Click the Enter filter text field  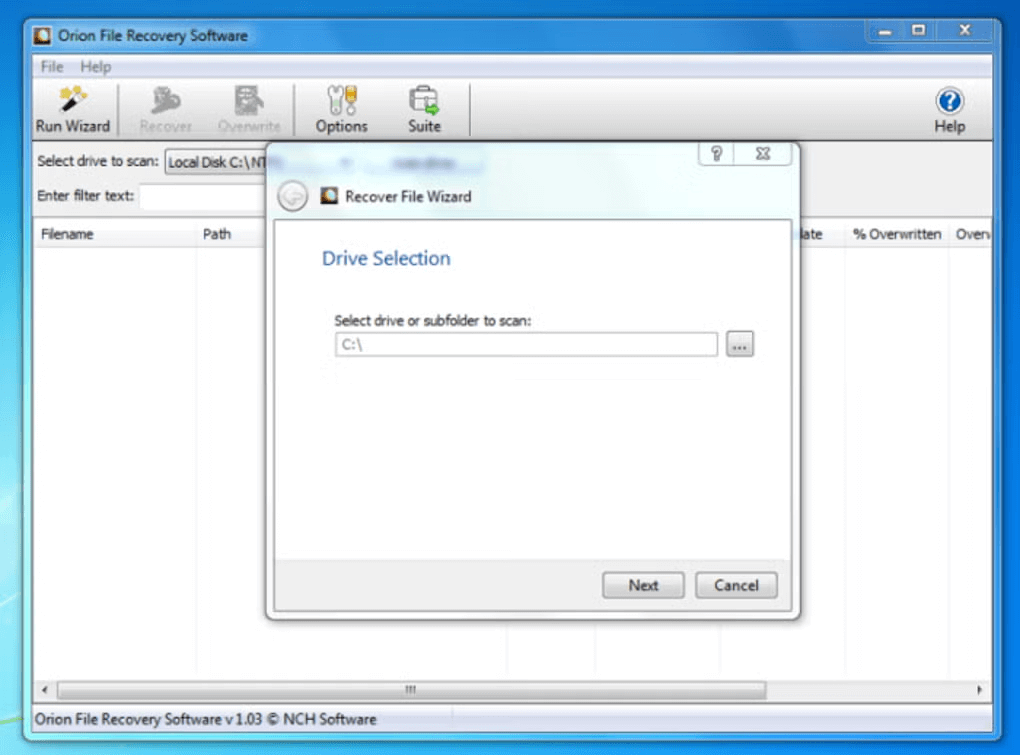202,196
